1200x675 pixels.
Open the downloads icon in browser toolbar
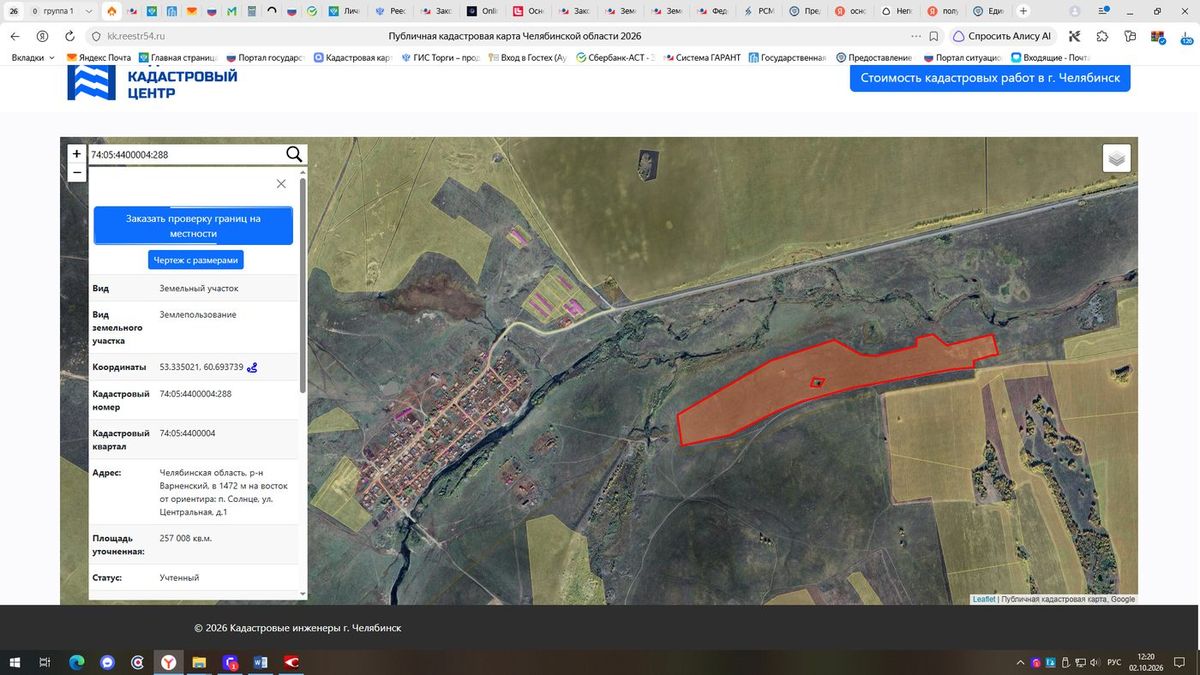coord(1186,37)
